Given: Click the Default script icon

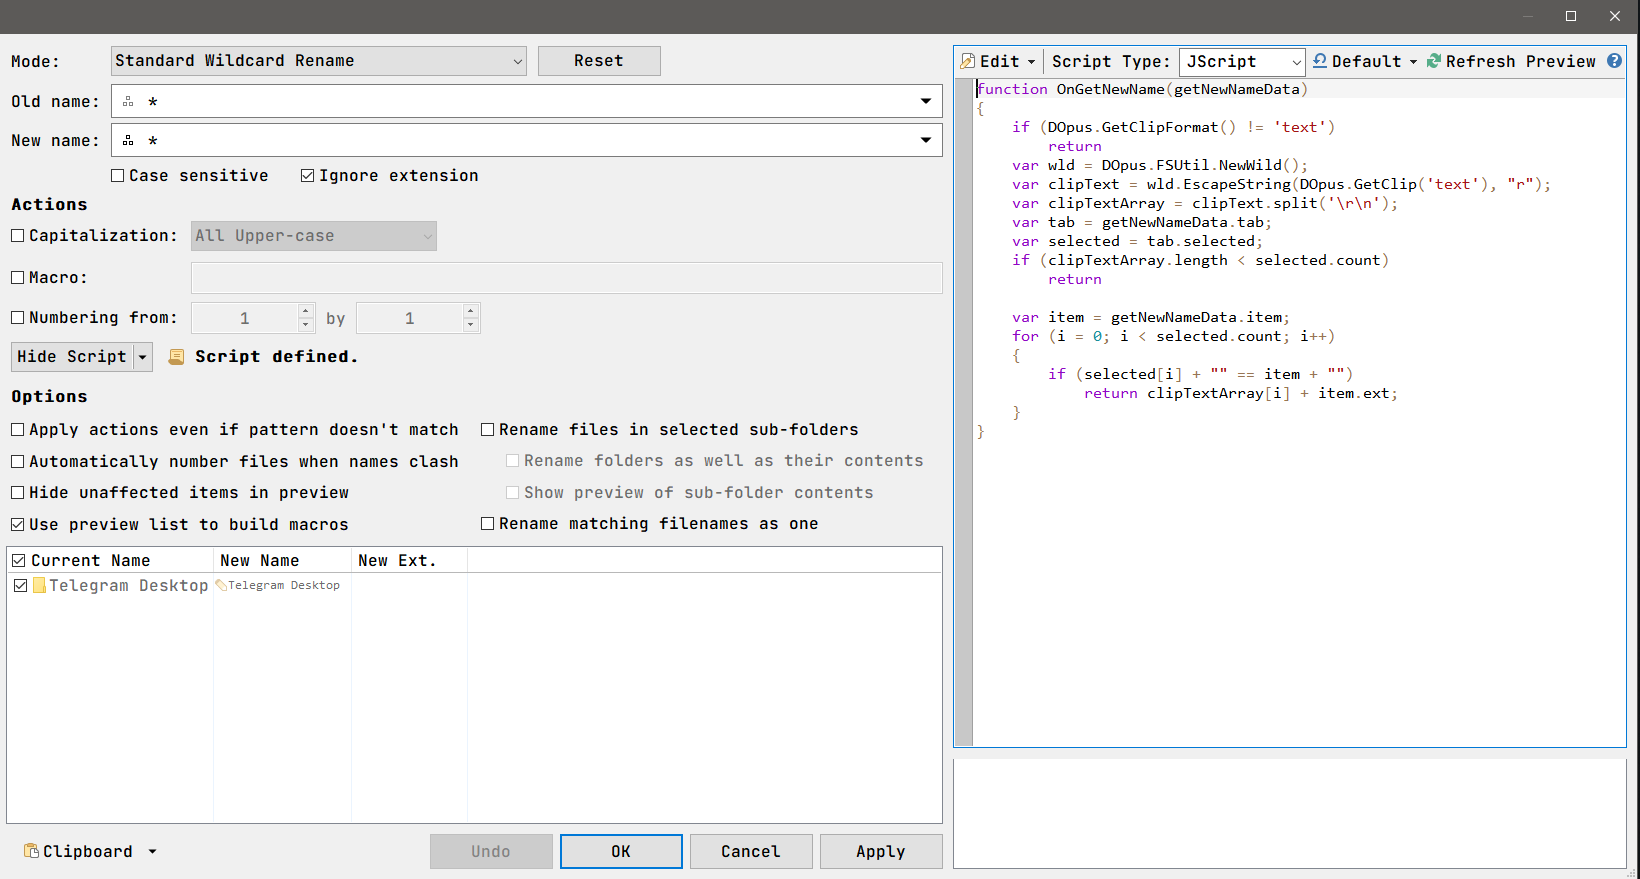Looking at the screenshot, I should tap(1320, 61).
